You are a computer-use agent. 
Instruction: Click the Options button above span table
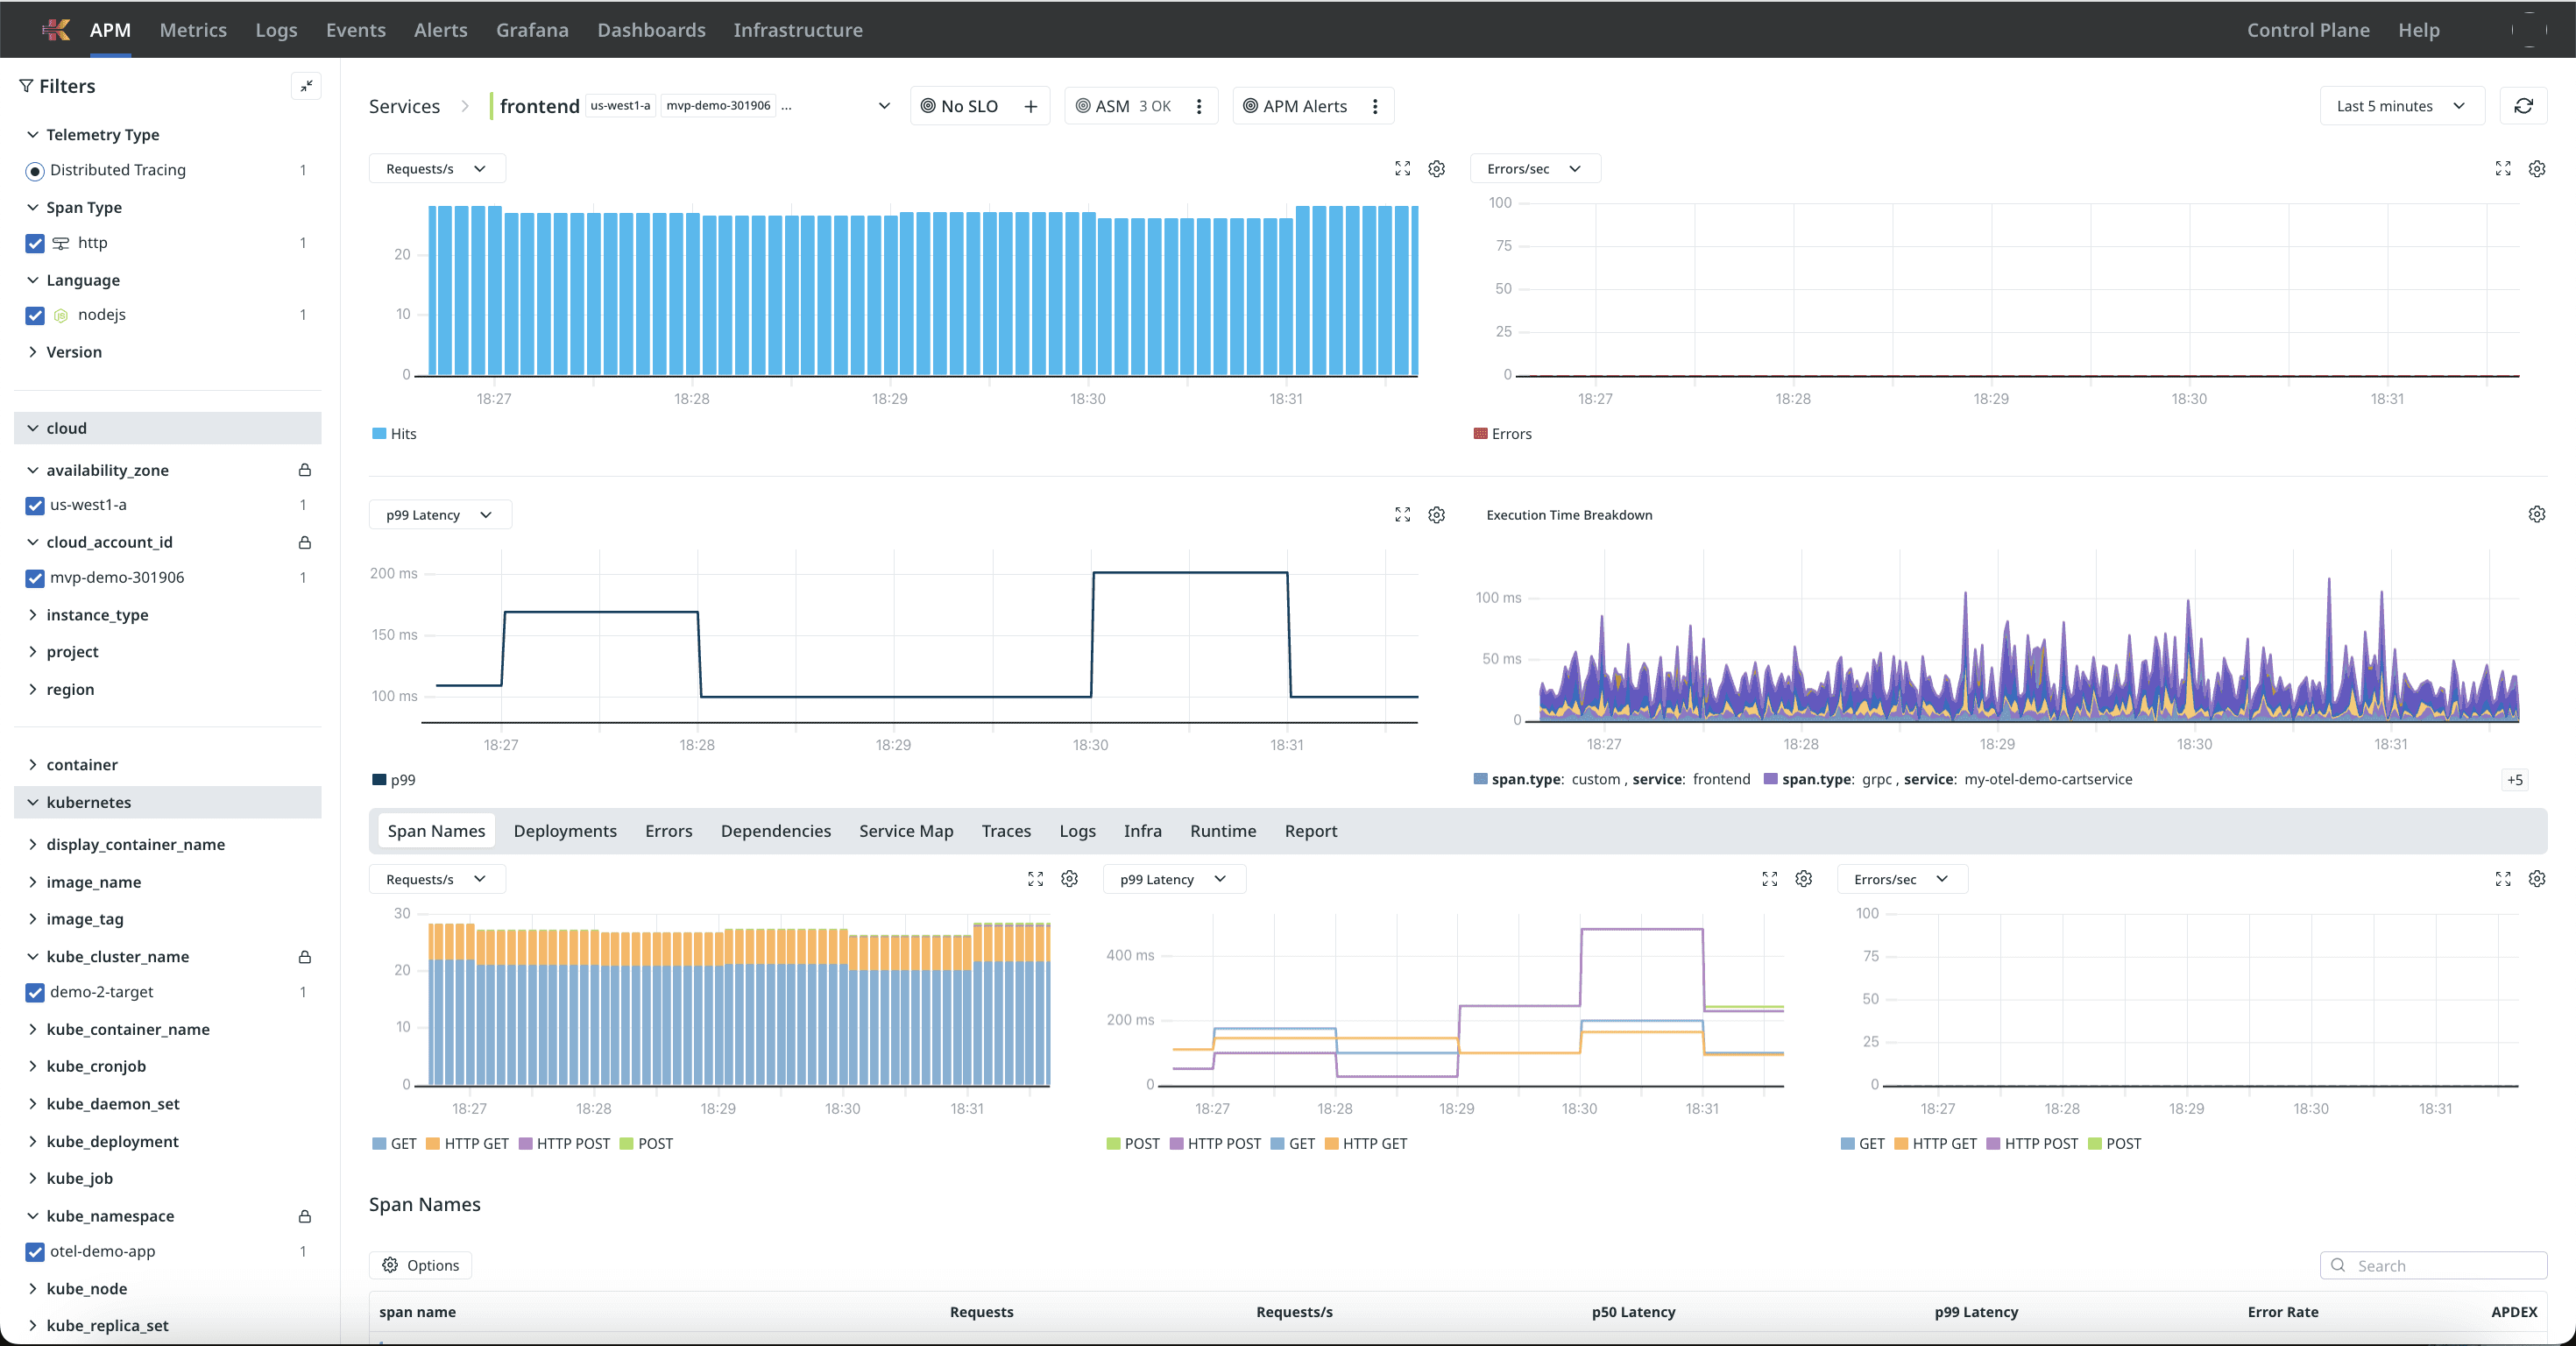(420, 1265)
